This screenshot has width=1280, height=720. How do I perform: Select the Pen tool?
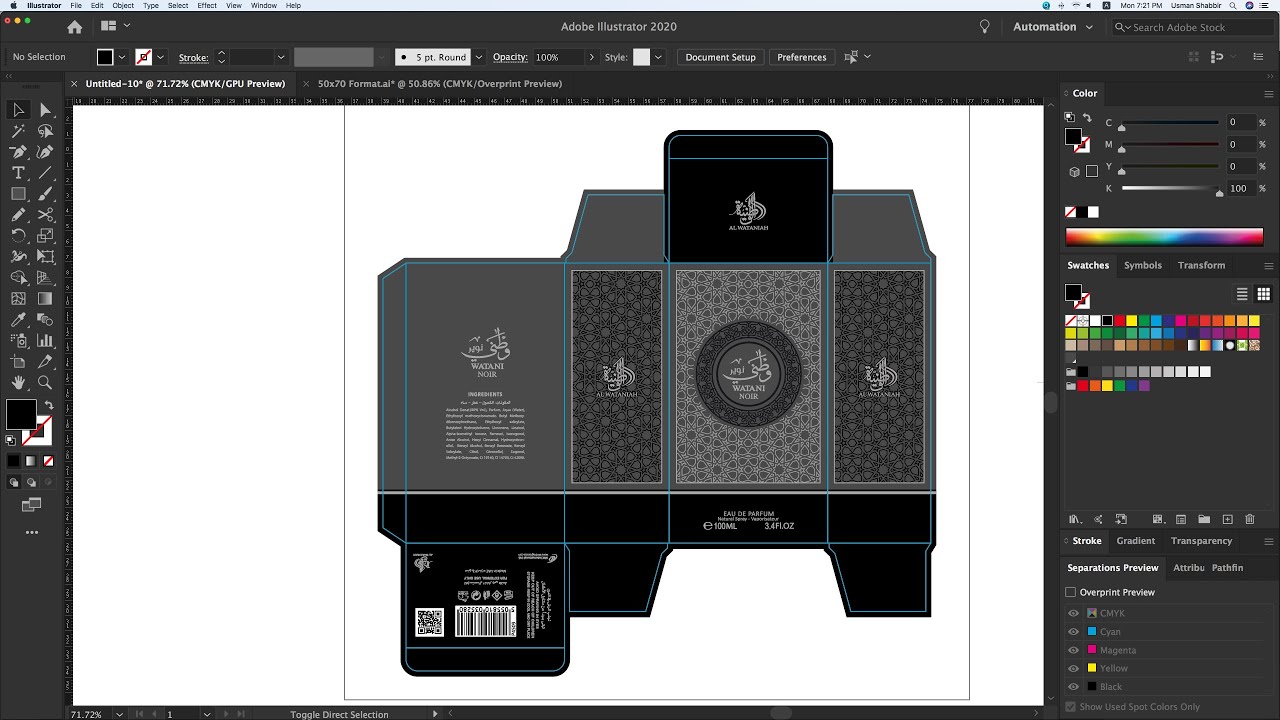pos(18,152)
